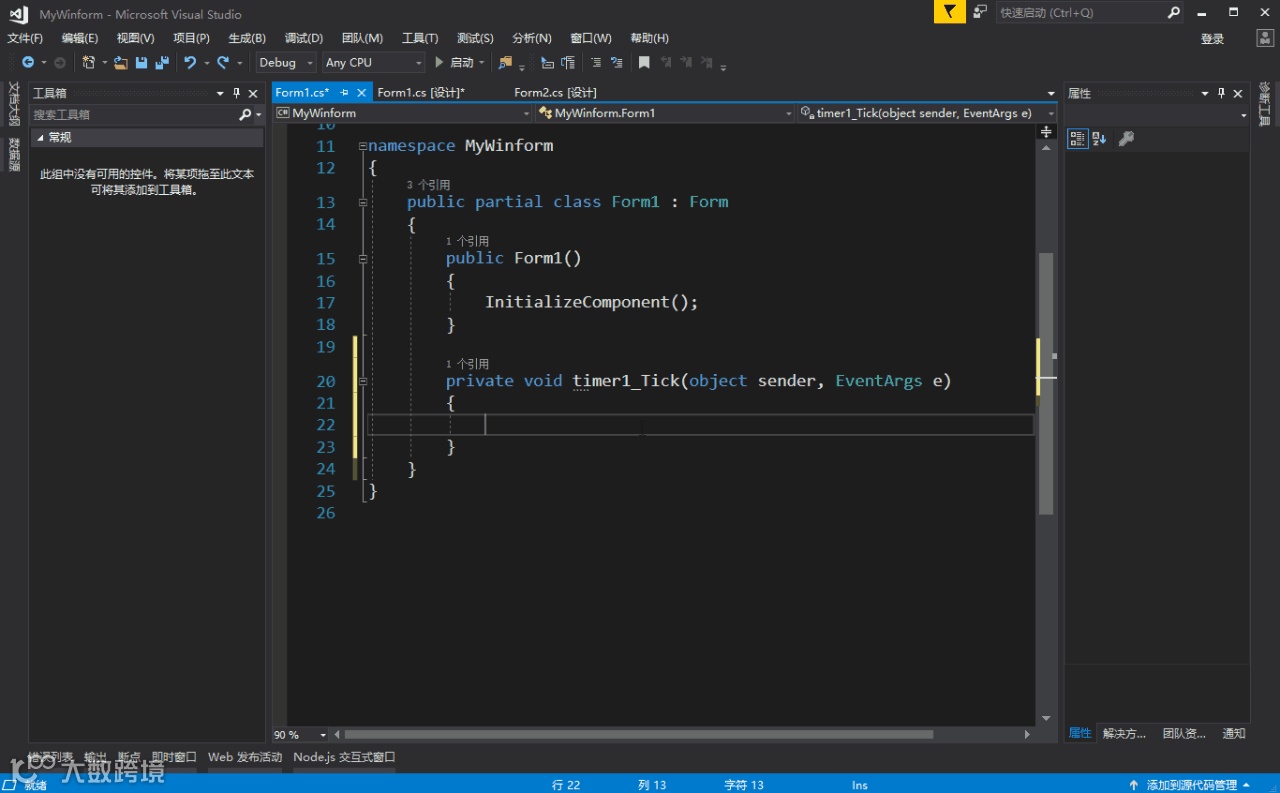The image size is (1280, 793).
Task: Undo the last edit with Undo icon
Action: click(x=190, y=62)
